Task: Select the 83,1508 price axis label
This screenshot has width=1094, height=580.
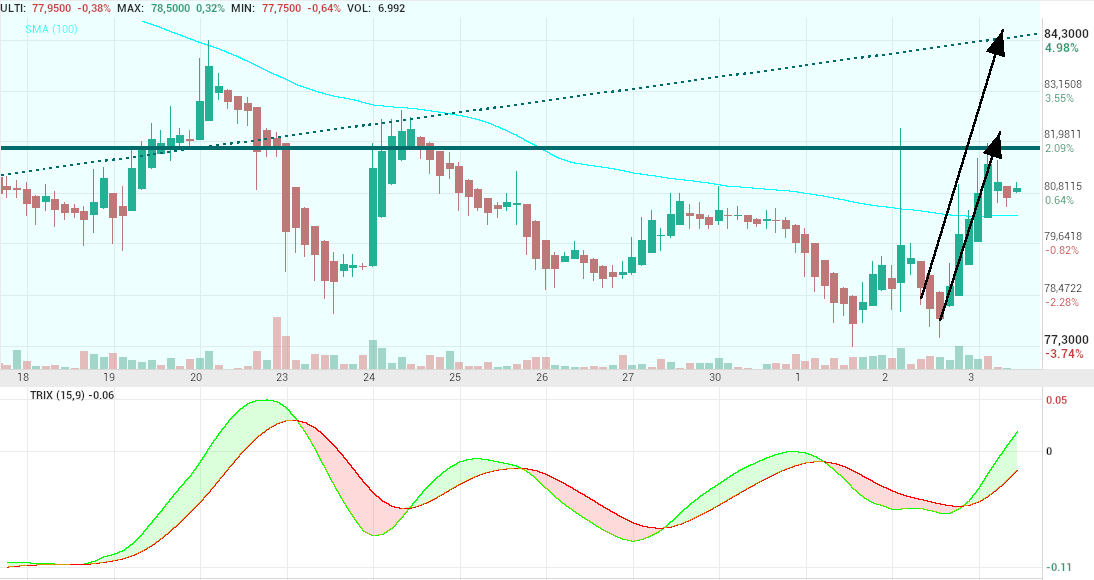Action: pos(1063,84)
